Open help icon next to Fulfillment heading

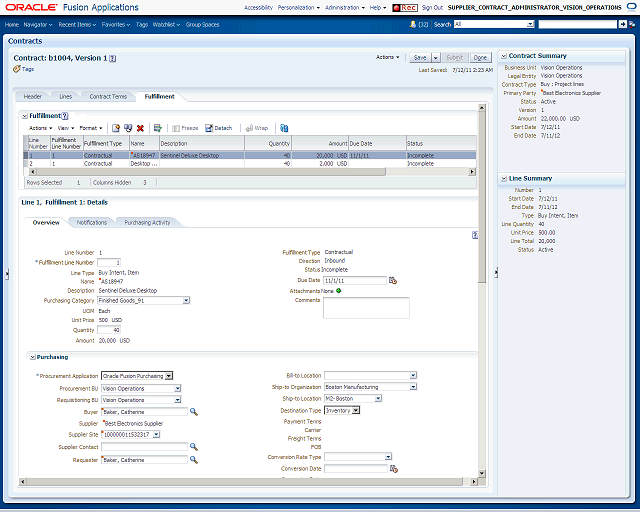click(64, 116)
